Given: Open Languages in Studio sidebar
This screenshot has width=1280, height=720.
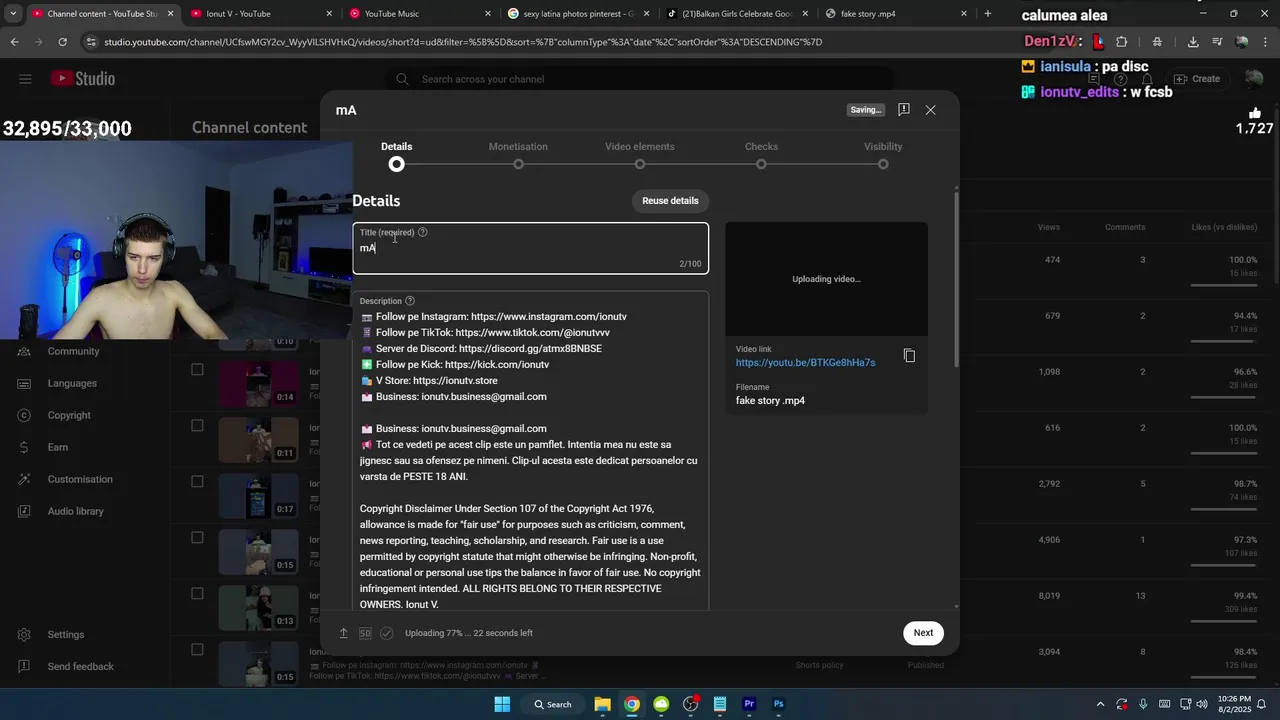Looking at the screenshot, I should [72, 383].
